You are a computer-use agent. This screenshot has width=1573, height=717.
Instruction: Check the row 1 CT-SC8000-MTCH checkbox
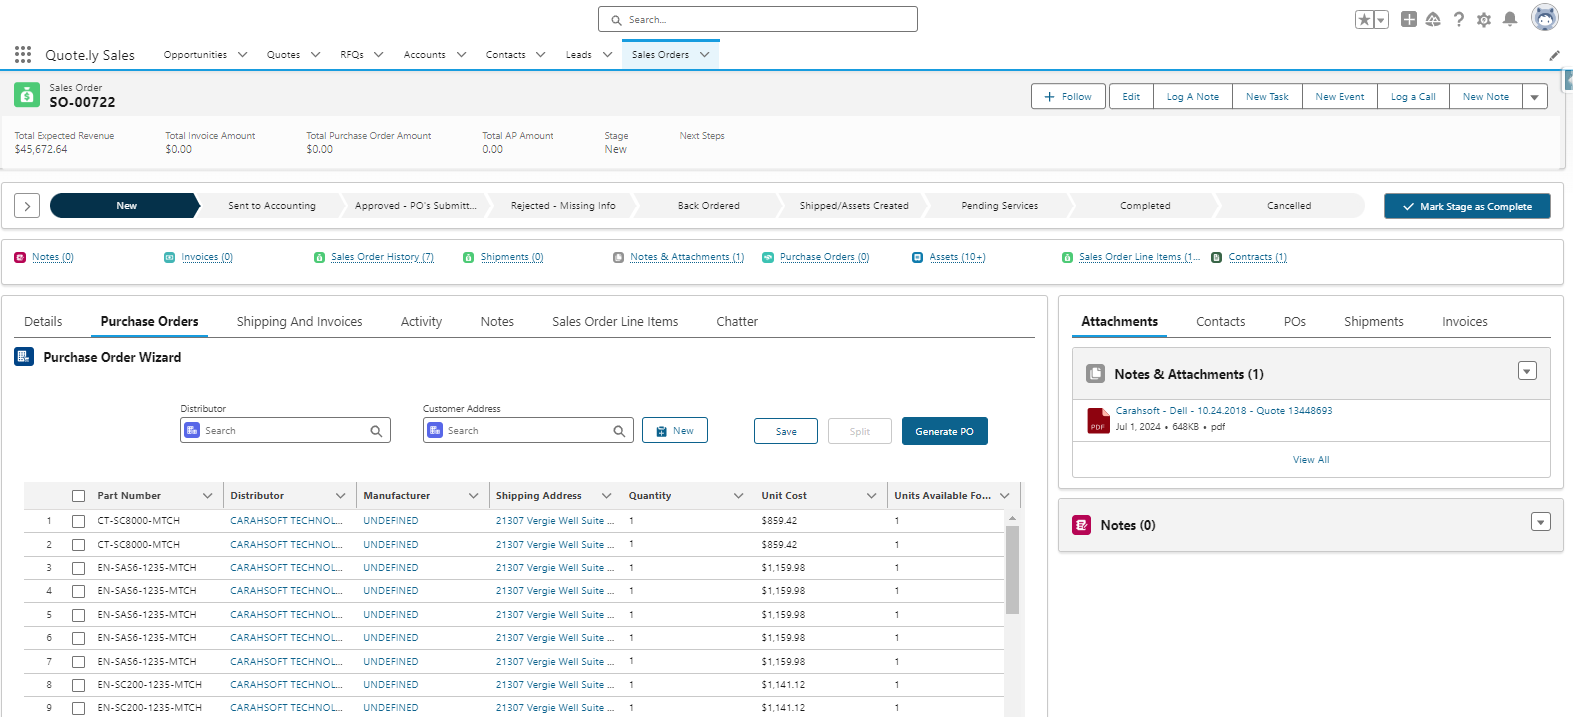[78, 521]
